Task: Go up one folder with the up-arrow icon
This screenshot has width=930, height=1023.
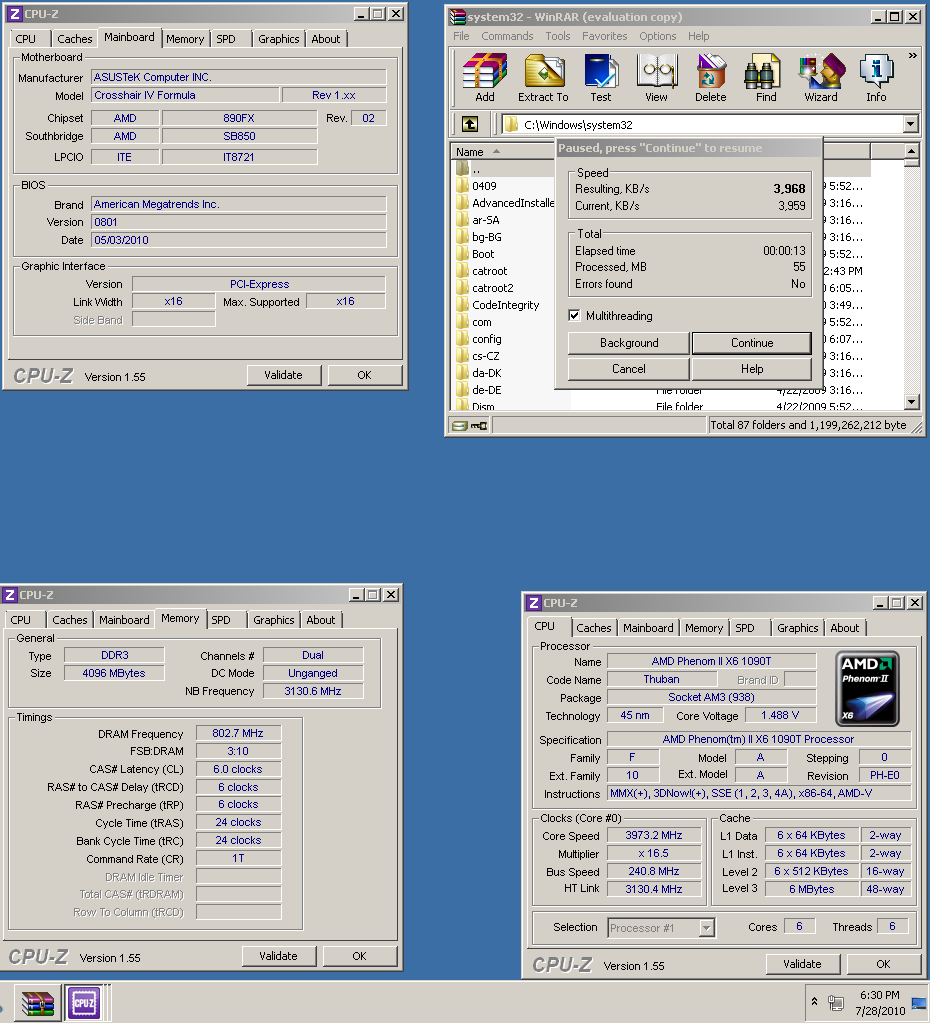Action: 470,124
